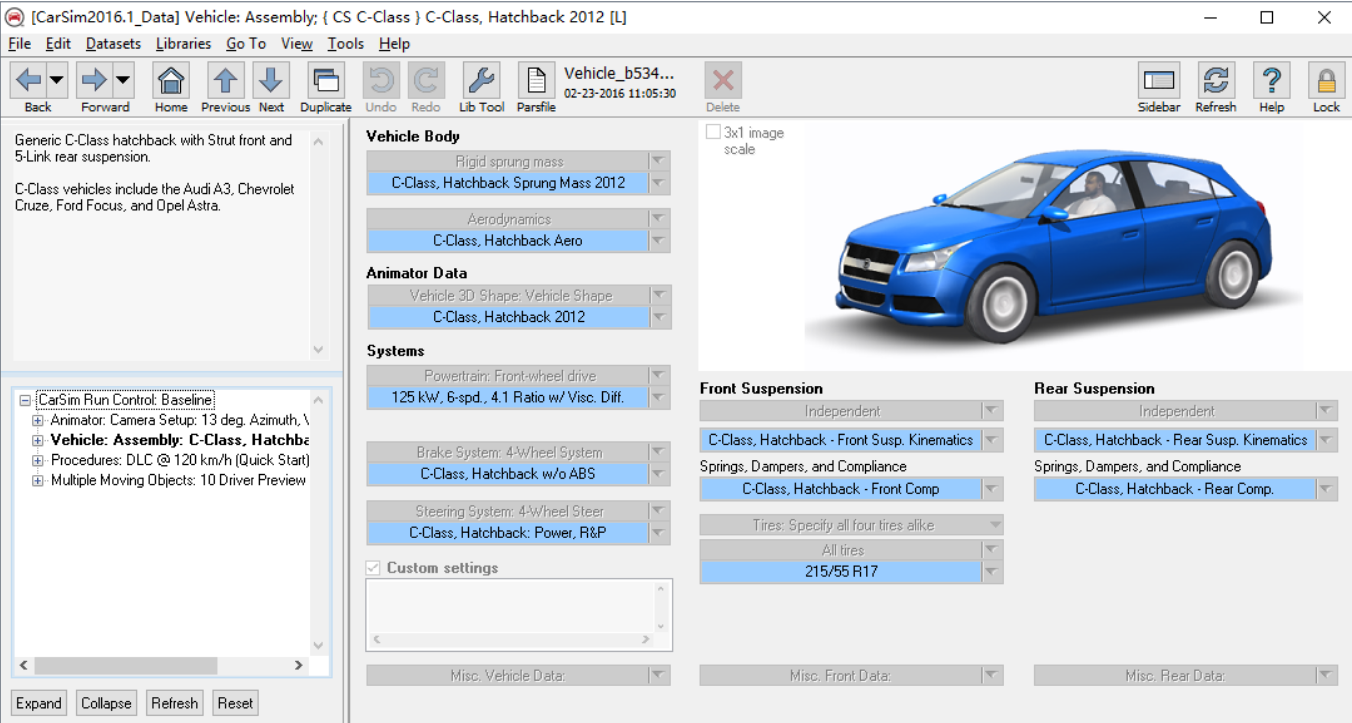
Task: Toggle the Lock padlock icon
Action: point(1326,80)
